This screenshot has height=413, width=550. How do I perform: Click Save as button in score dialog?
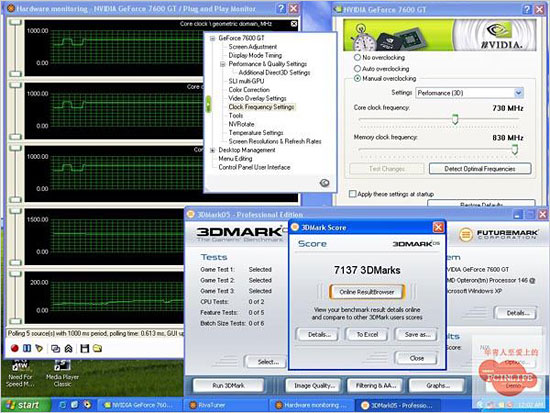[417, 334]
